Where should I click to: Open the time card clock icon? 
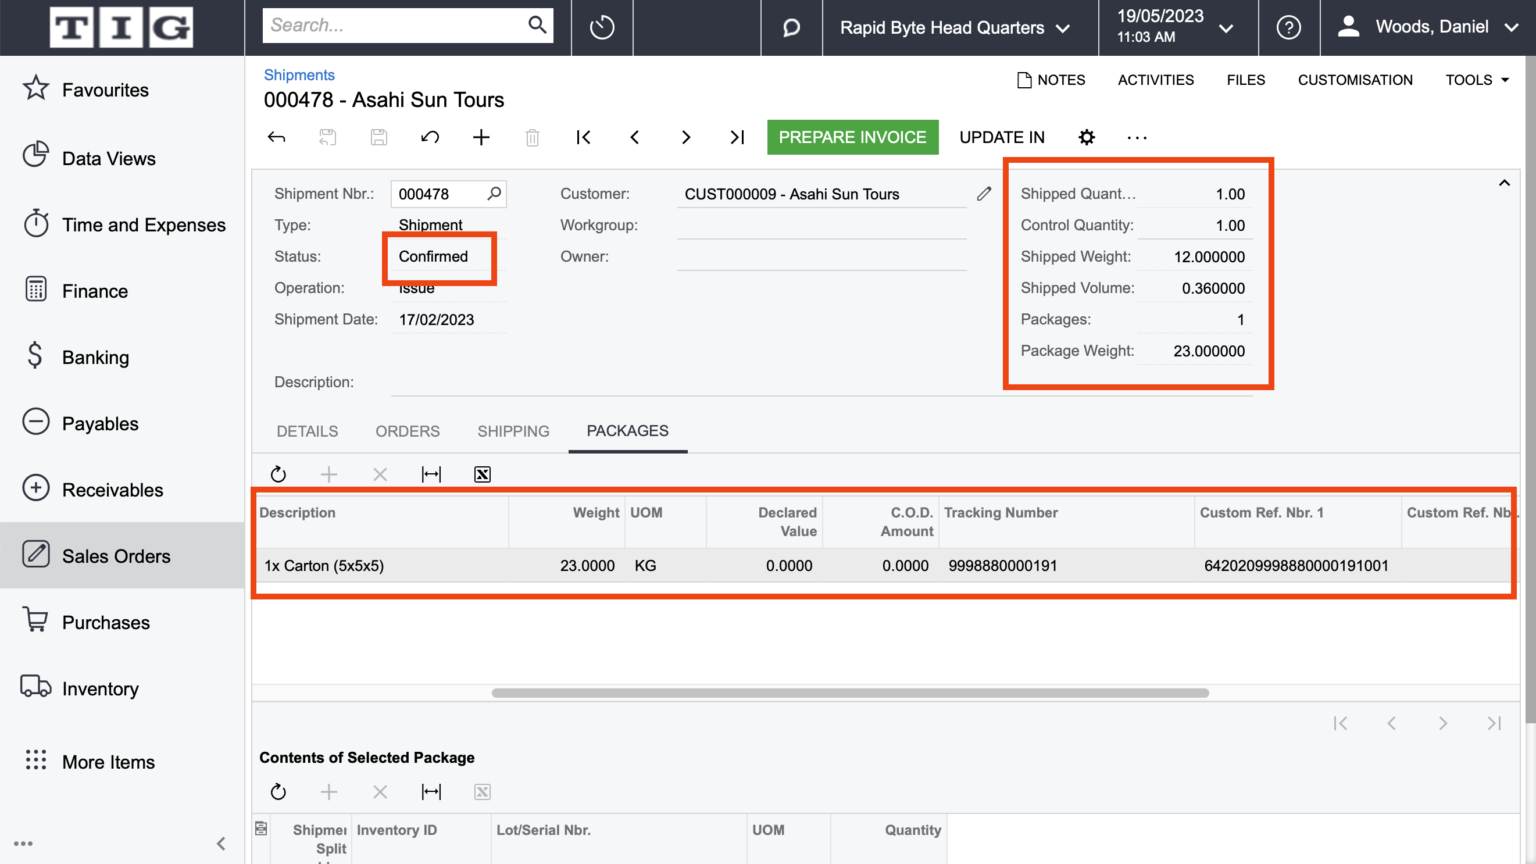601,27
